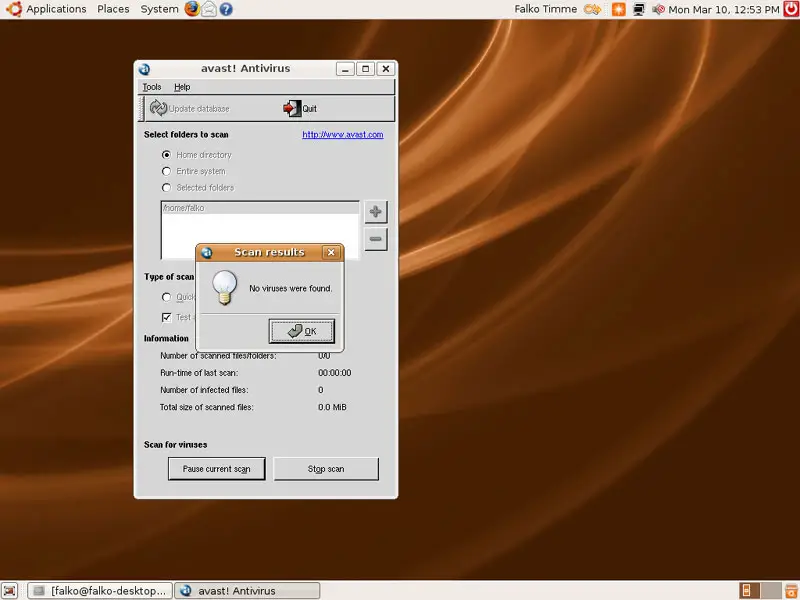
Task: Remove a folder with the minus button
Action: (x=376, y=239)
